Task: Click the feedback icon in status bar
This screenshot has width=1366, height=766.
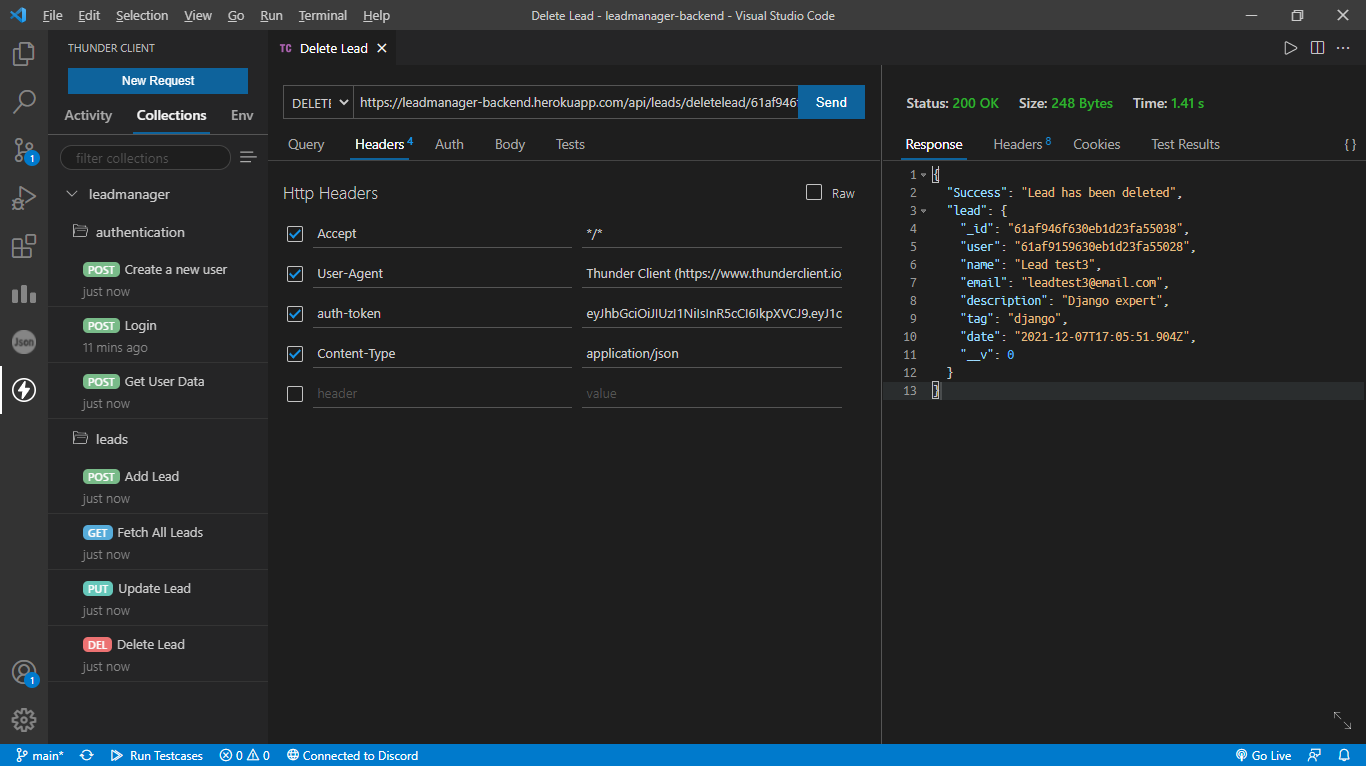Action: click(x=1315, y=756)
